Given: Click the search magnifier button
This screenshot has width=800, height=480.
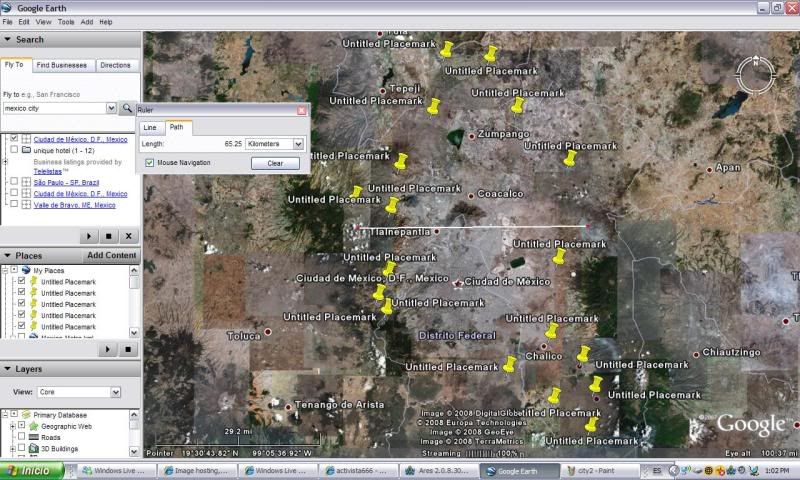Looking at the screenshot, I should (127, 108).
